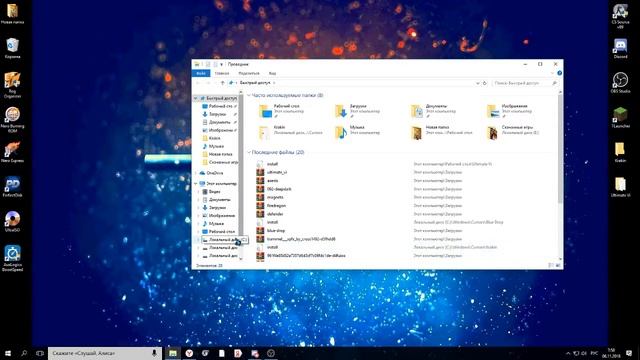Launch Auslogics BoostSpeed desktop icon
Viewport: 640px width, 360px height.
[12, 258]
